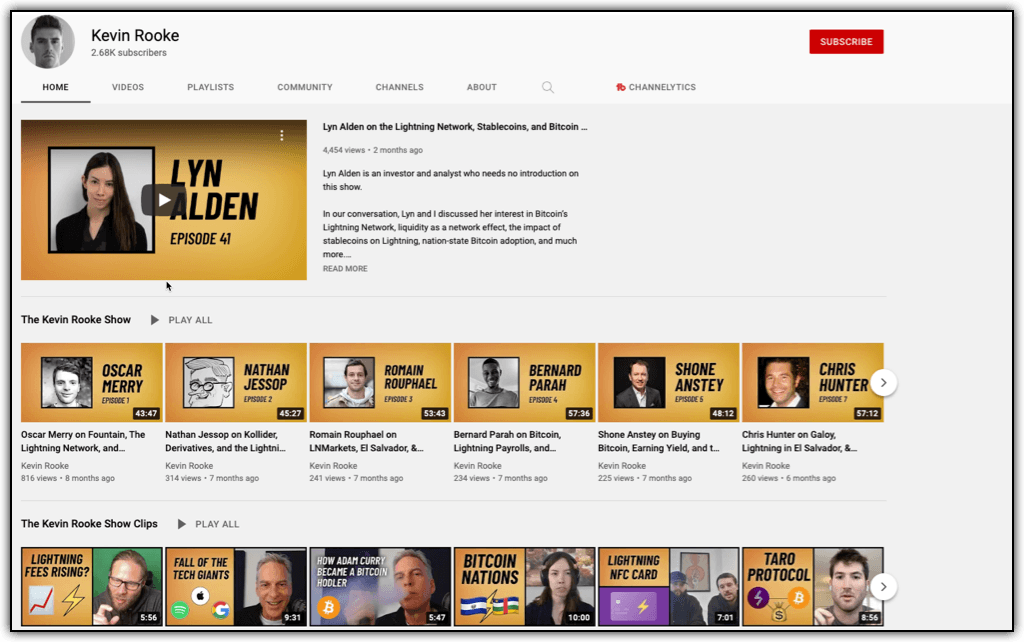
Task: Open Chris Hunter on Galoy video title
Action: coord(799,441)
